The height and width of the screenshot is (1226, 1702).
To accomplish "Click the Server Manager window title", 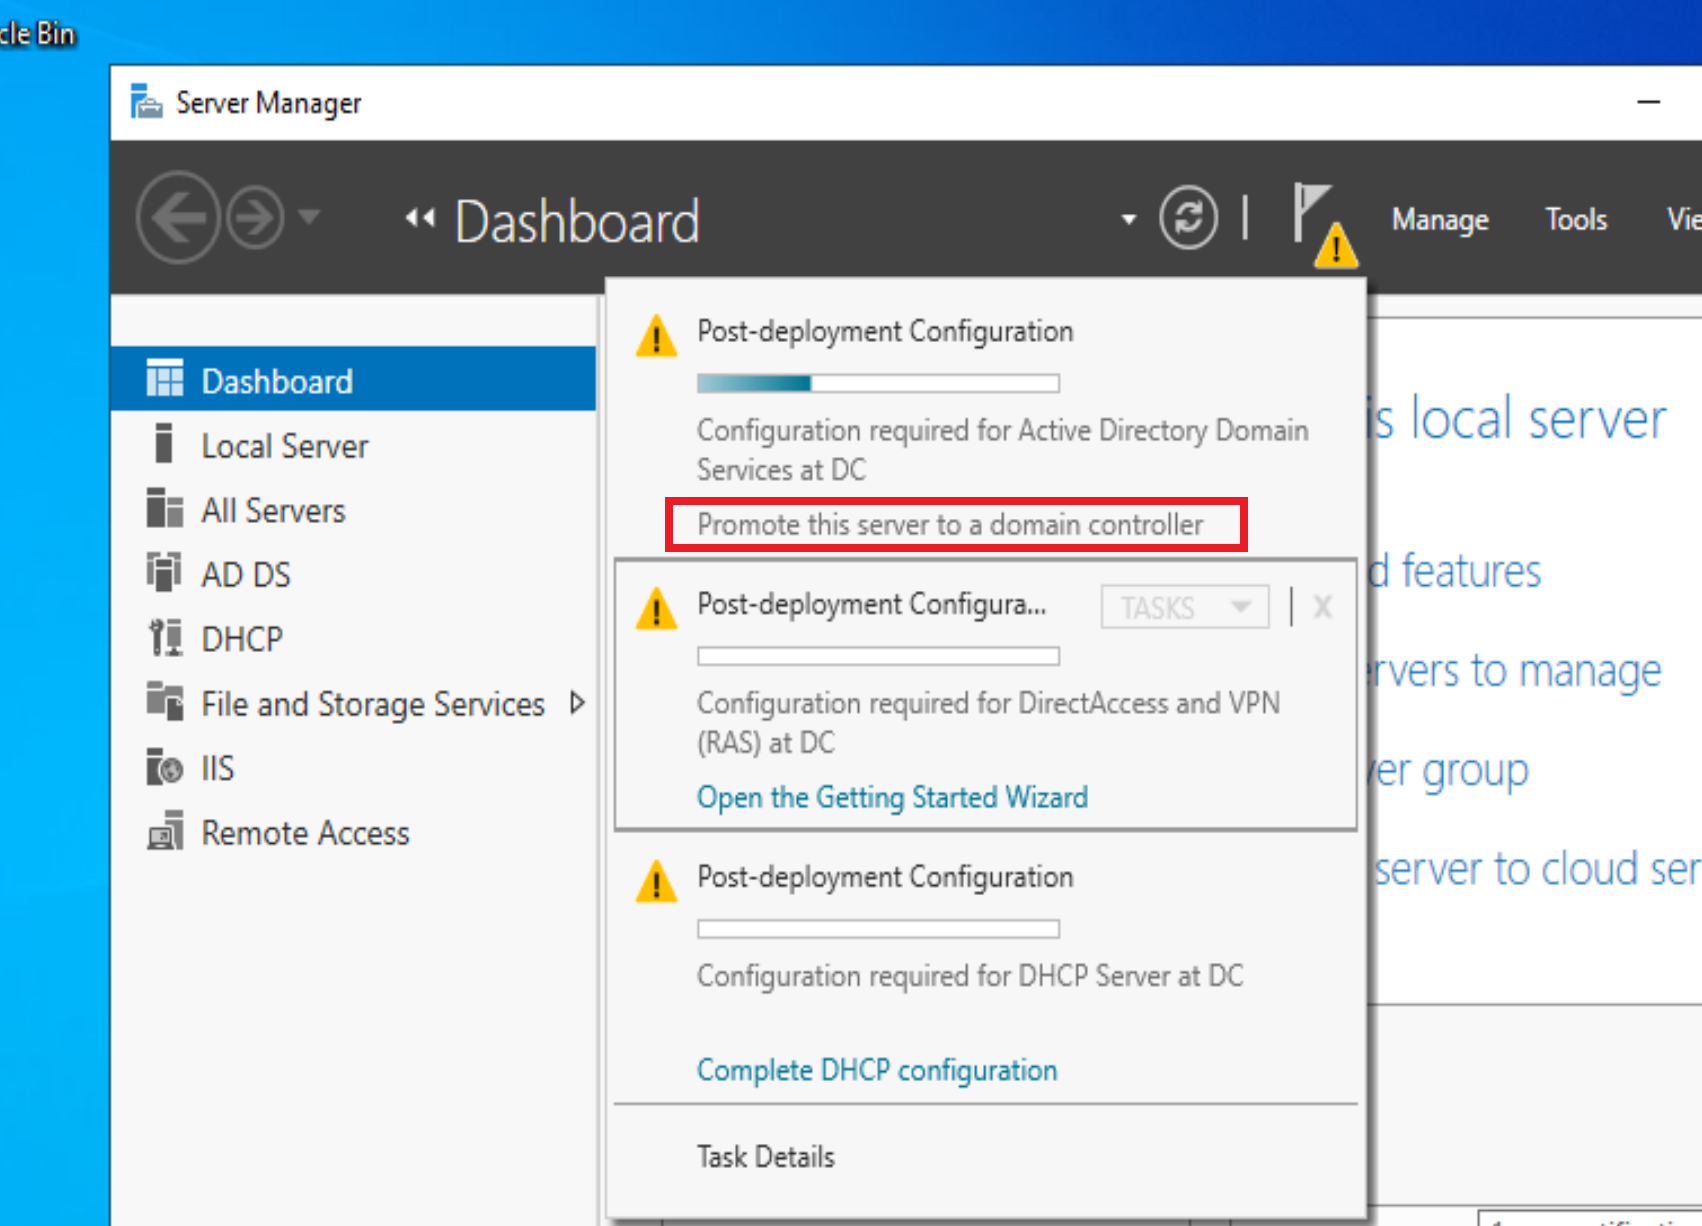I will [x=269, y=103].
